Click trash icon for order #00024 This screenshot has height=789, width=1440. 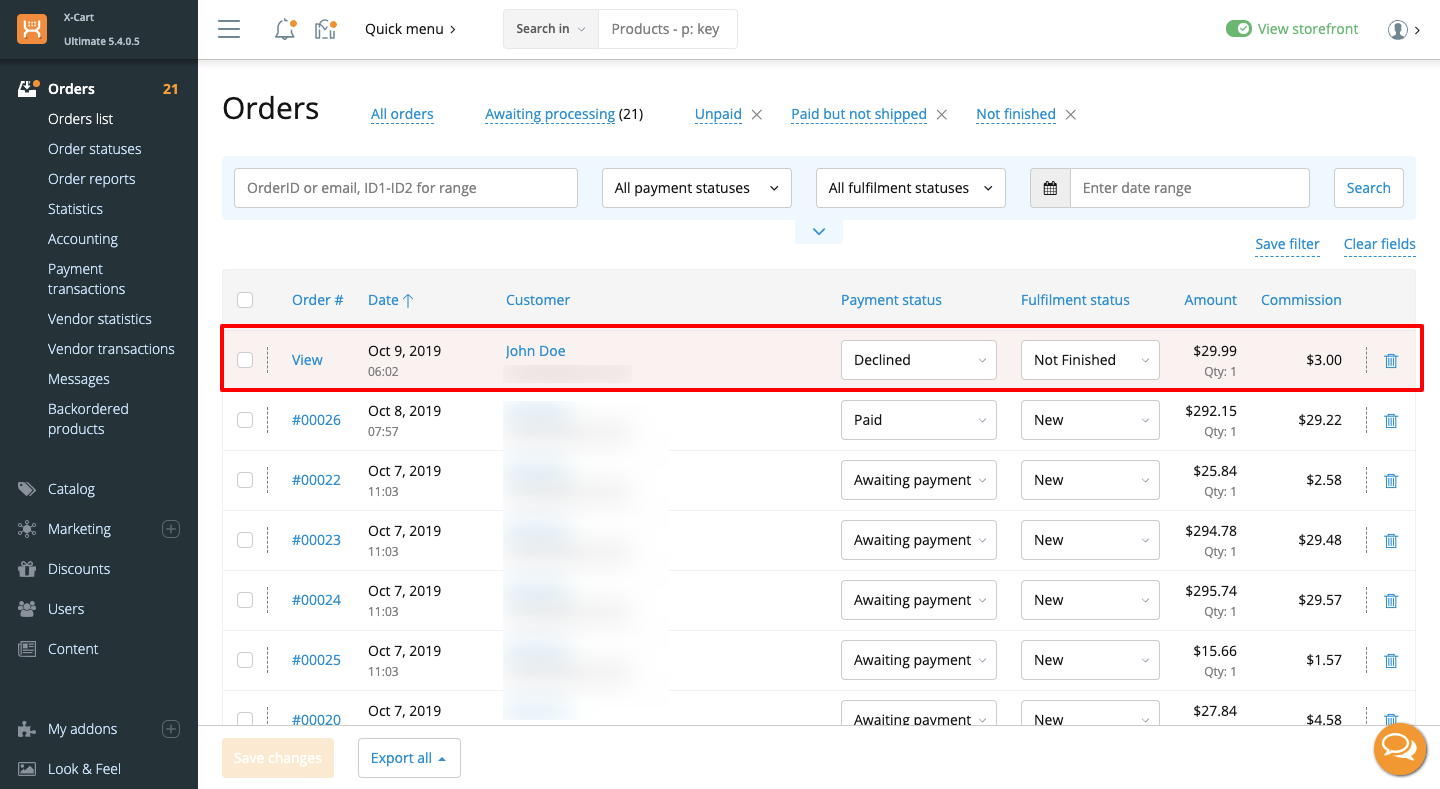(x=1391, y=600)
